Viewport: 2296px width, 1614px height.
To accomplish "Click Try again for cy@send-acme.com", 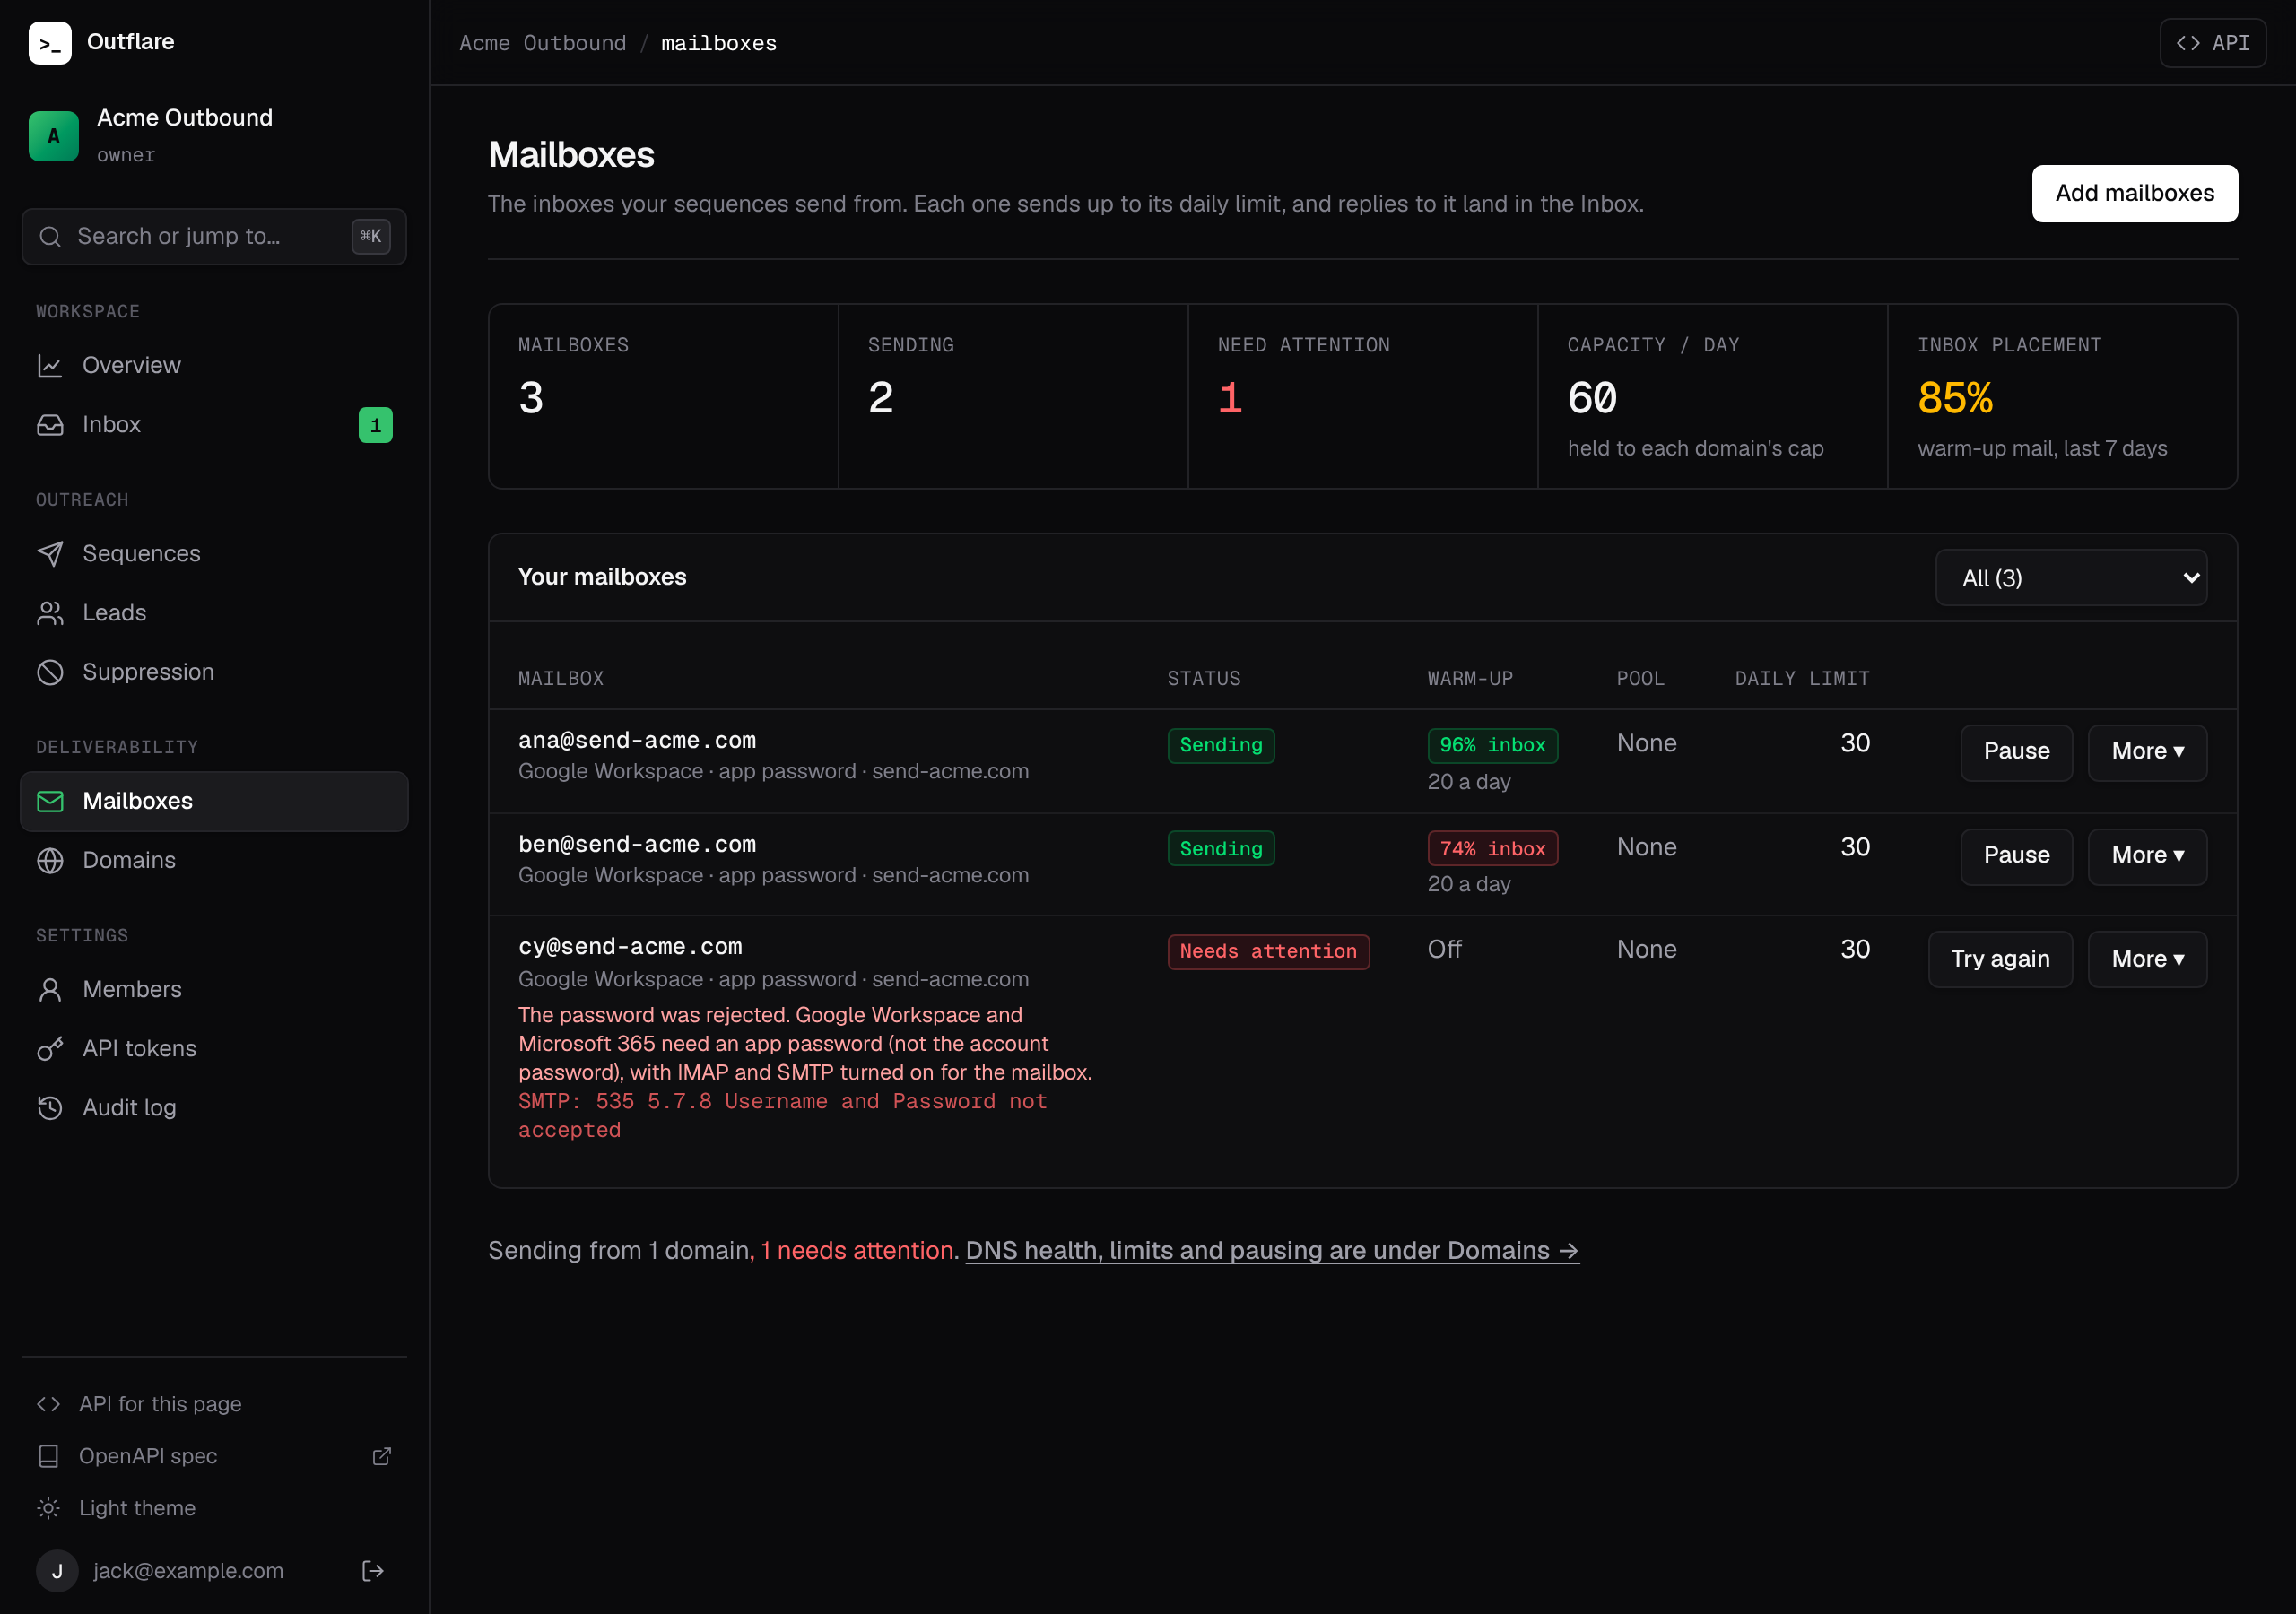I will point(2000,960).
